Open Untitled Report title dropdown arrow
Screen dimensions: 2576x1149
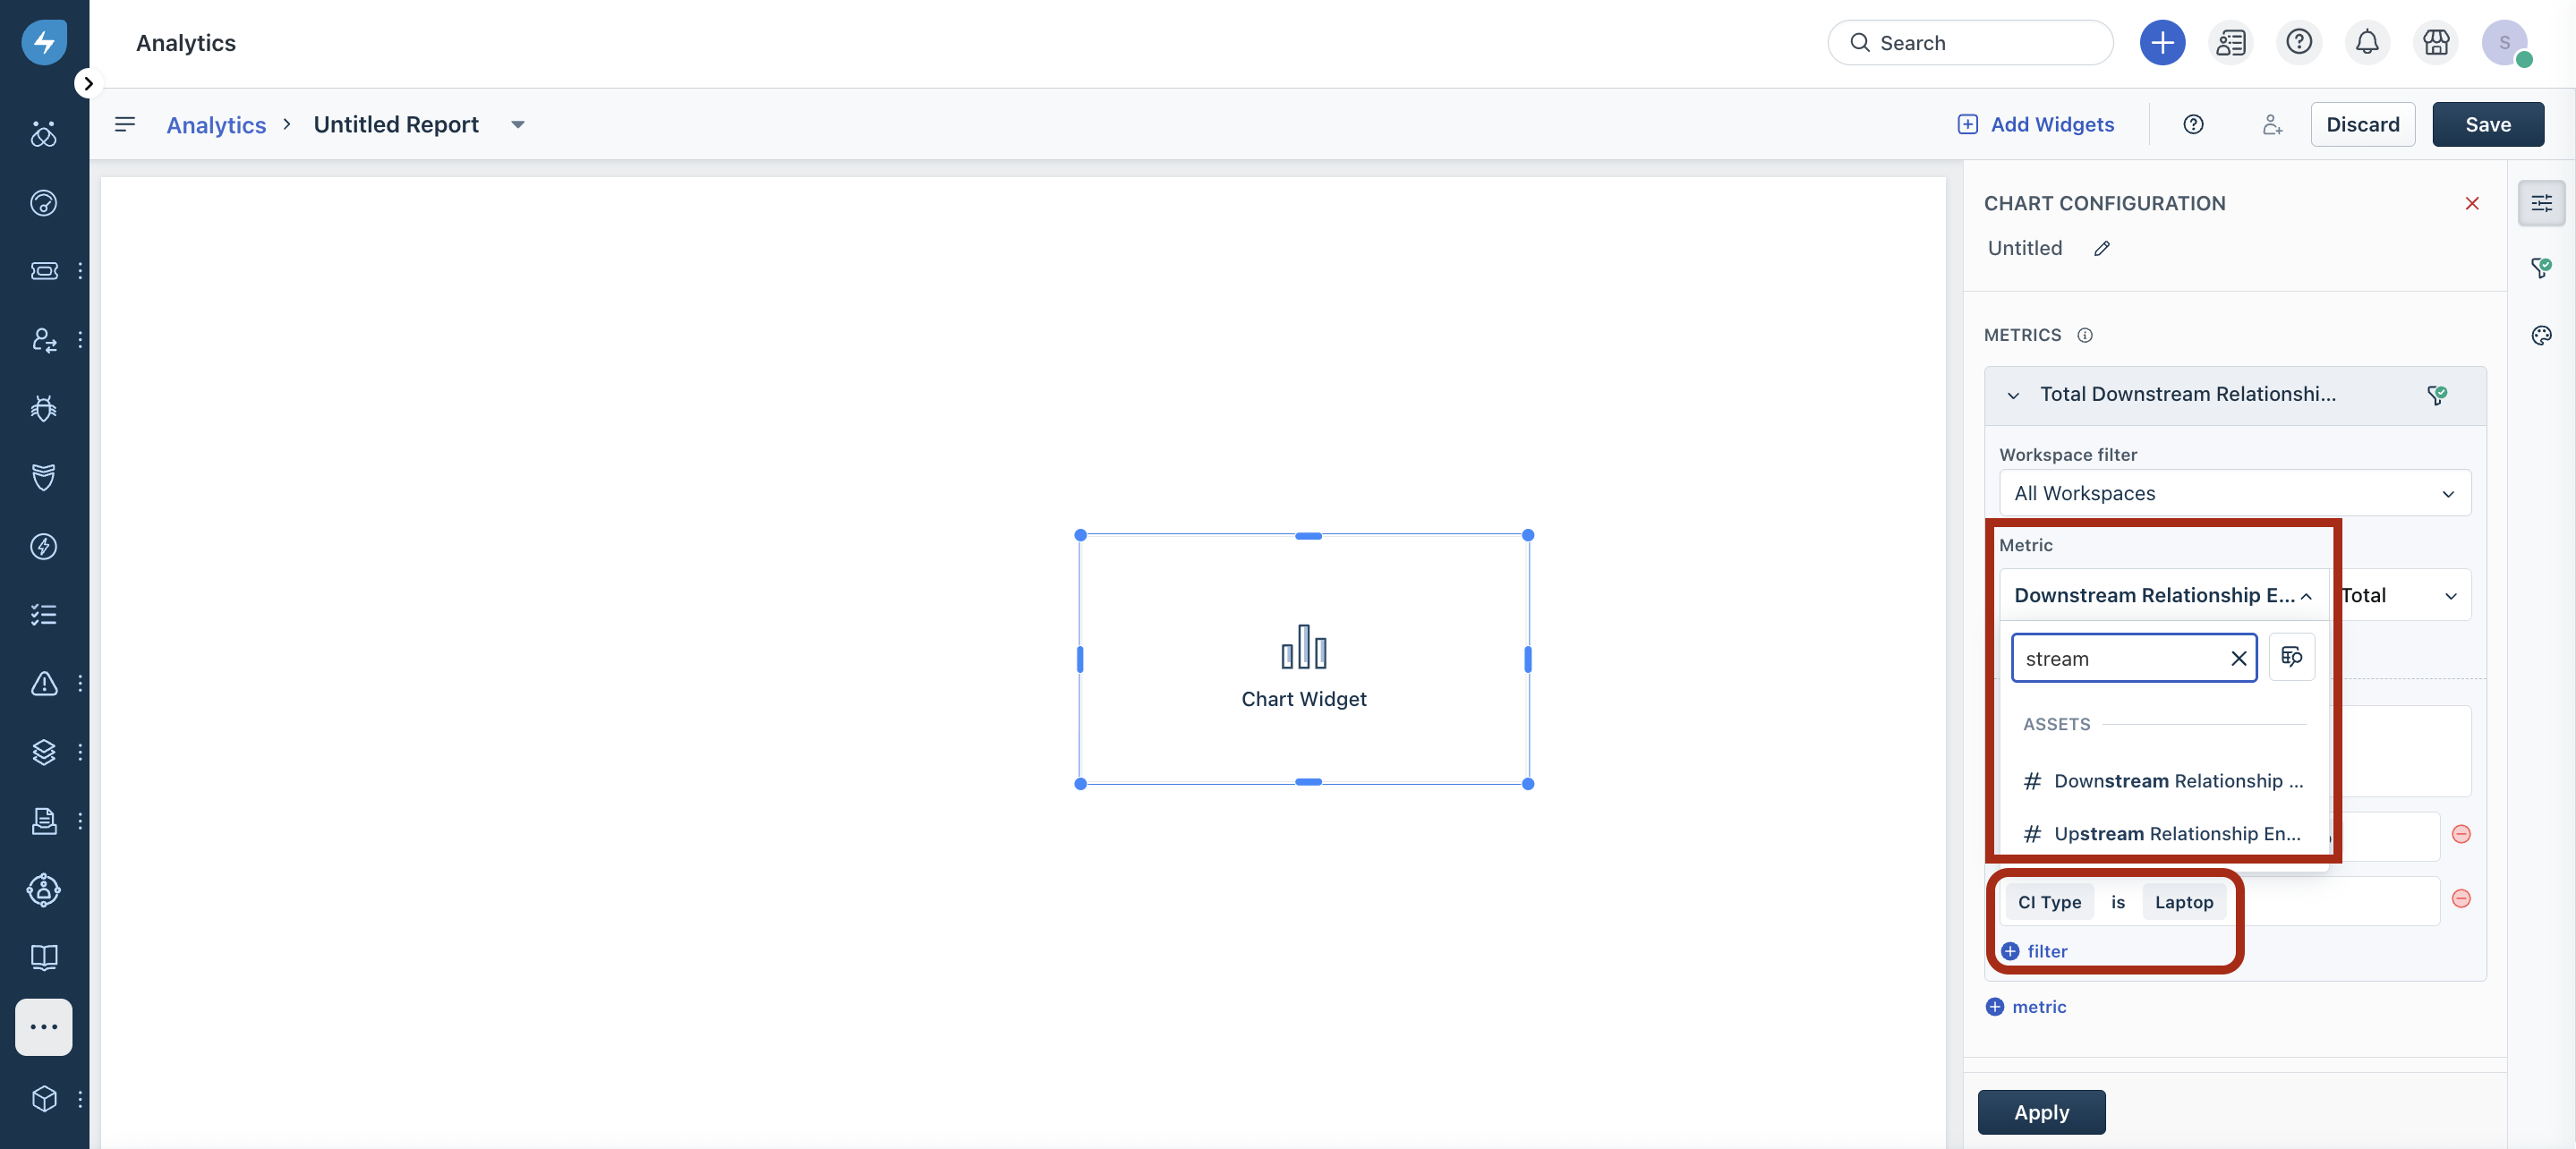pos(517,124)
